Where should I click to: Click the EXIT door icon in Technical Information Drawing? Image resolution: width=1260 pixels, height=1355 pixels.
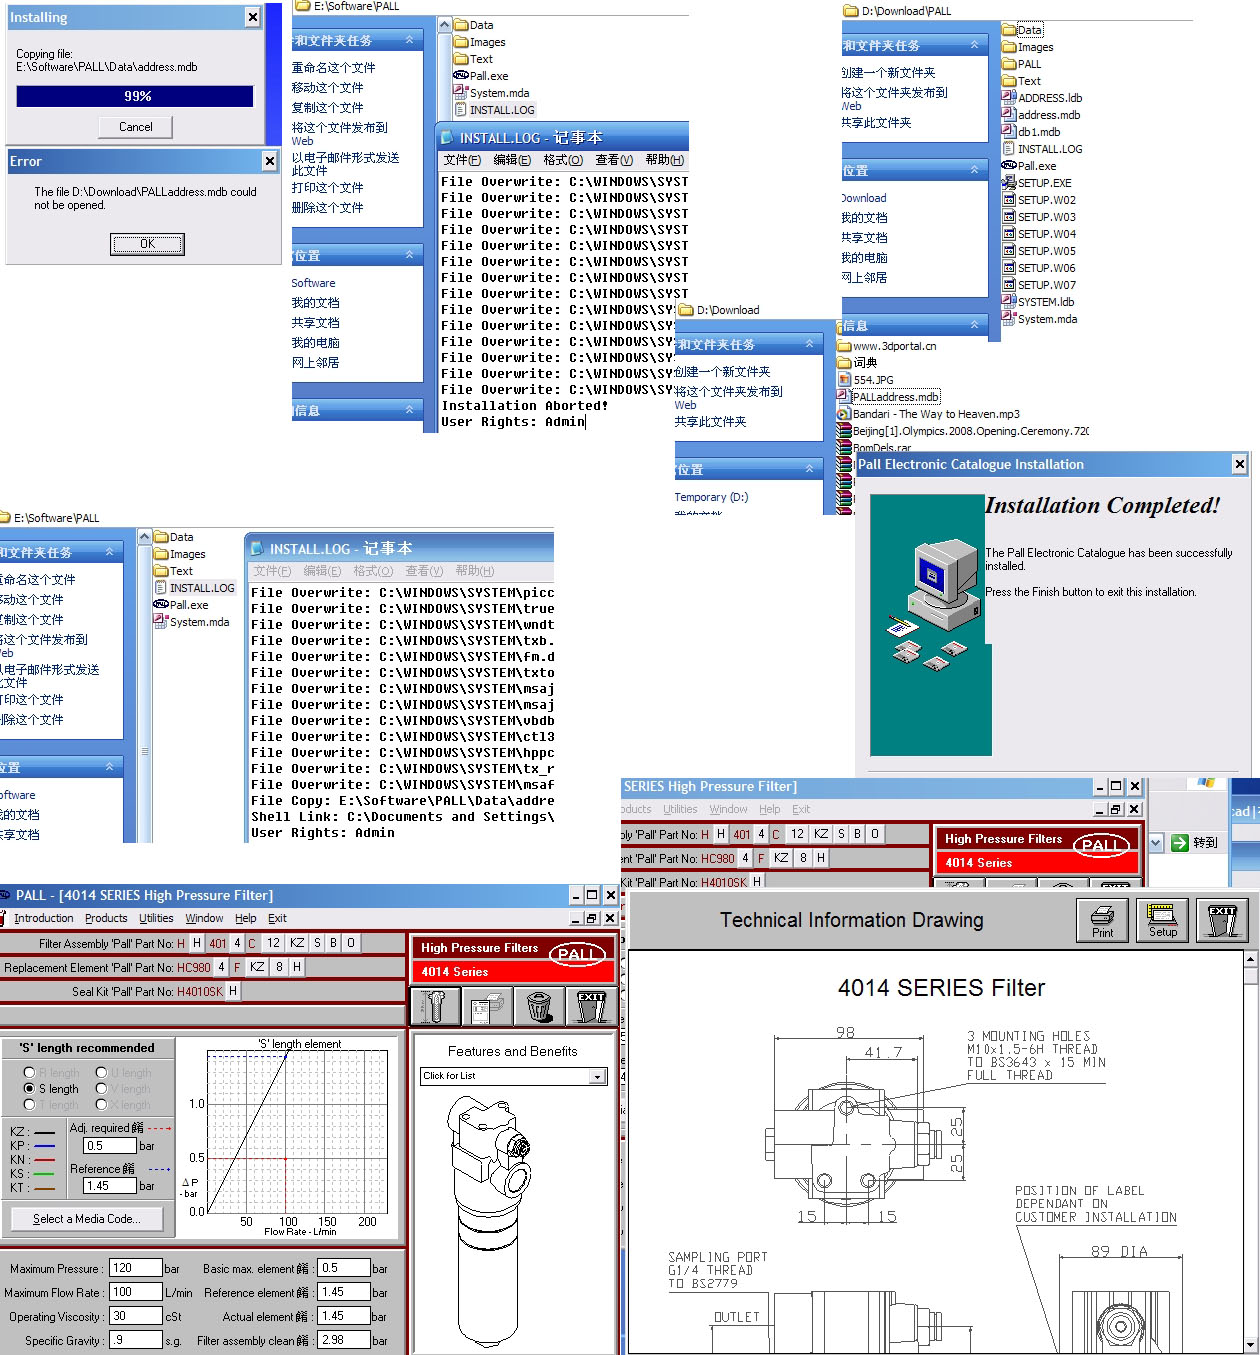pos(1222,920)
